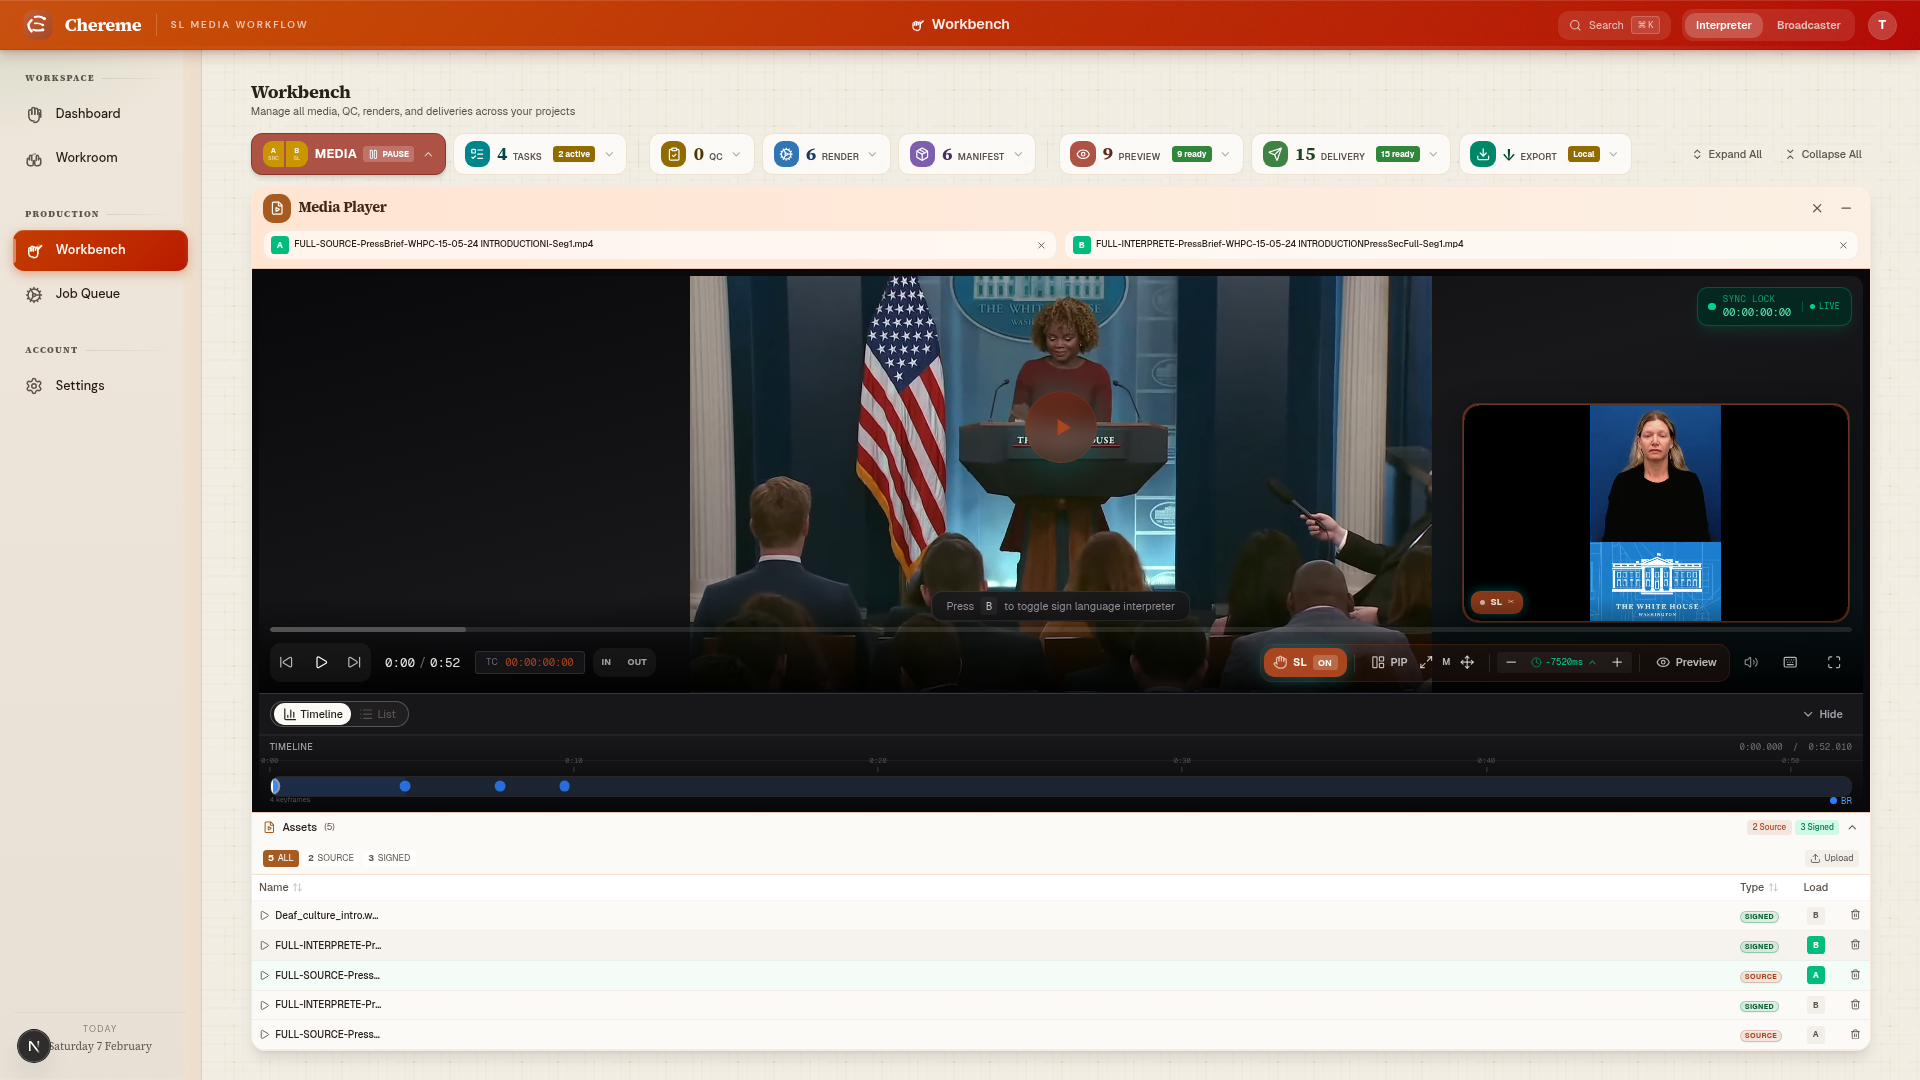Click the Export download icon

(1482, 154)
